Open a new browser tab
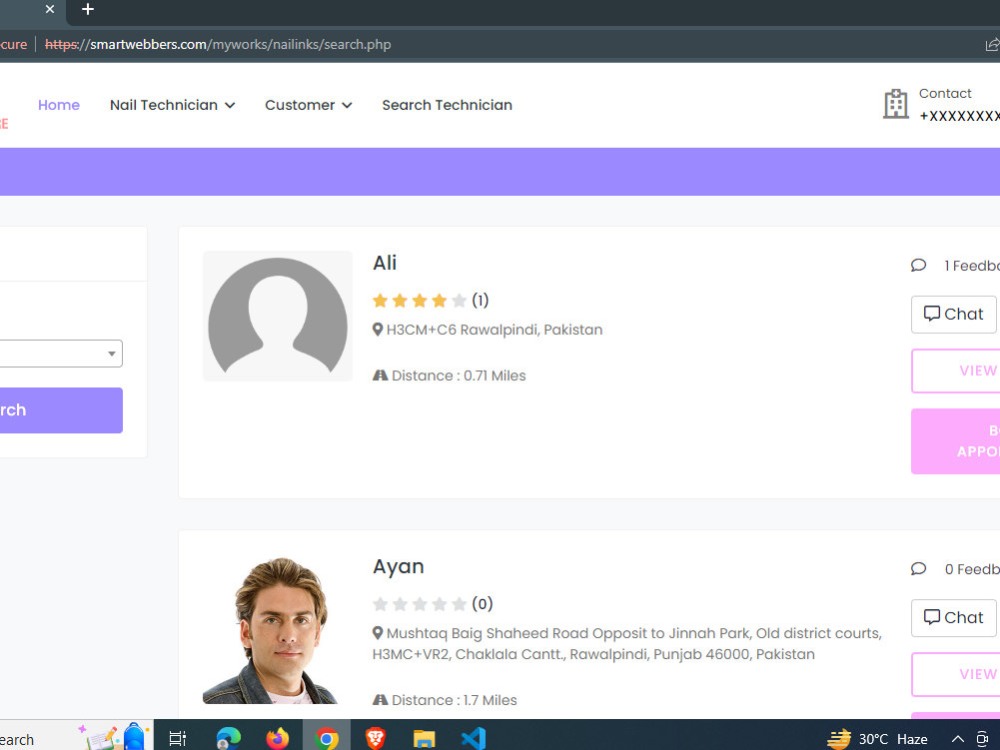 pyautogui.click(x=88, y=9)
